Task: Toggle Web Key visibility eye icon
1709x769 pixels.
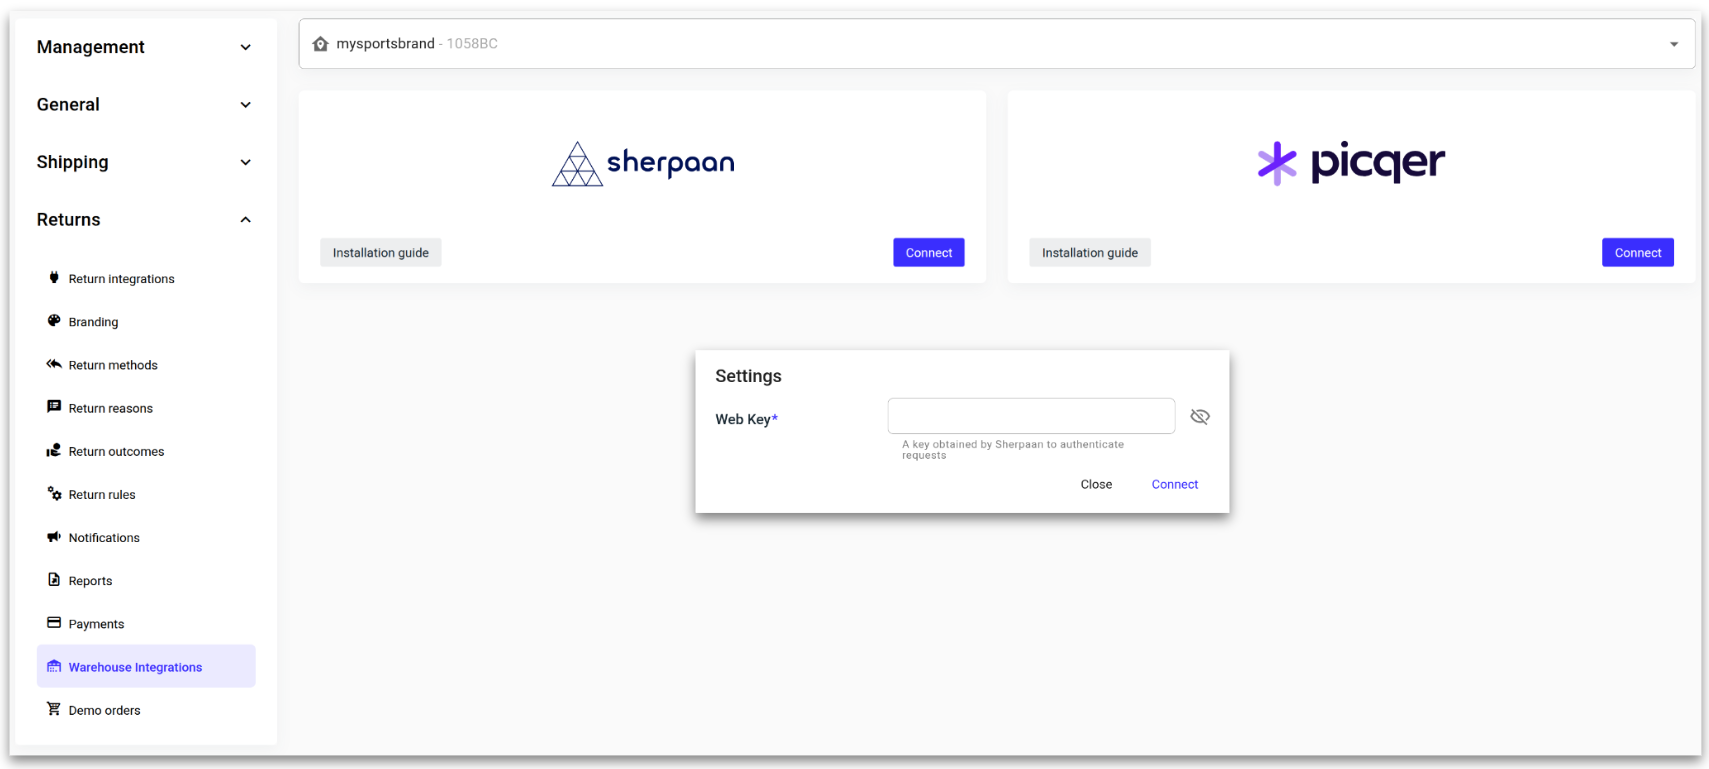Action: point(1200,417)
